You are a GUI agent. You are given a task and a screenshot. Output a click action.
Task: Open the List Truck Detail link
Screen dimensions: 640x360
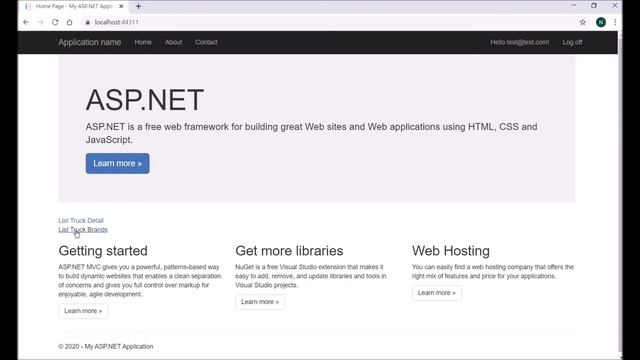click(81, 220)
